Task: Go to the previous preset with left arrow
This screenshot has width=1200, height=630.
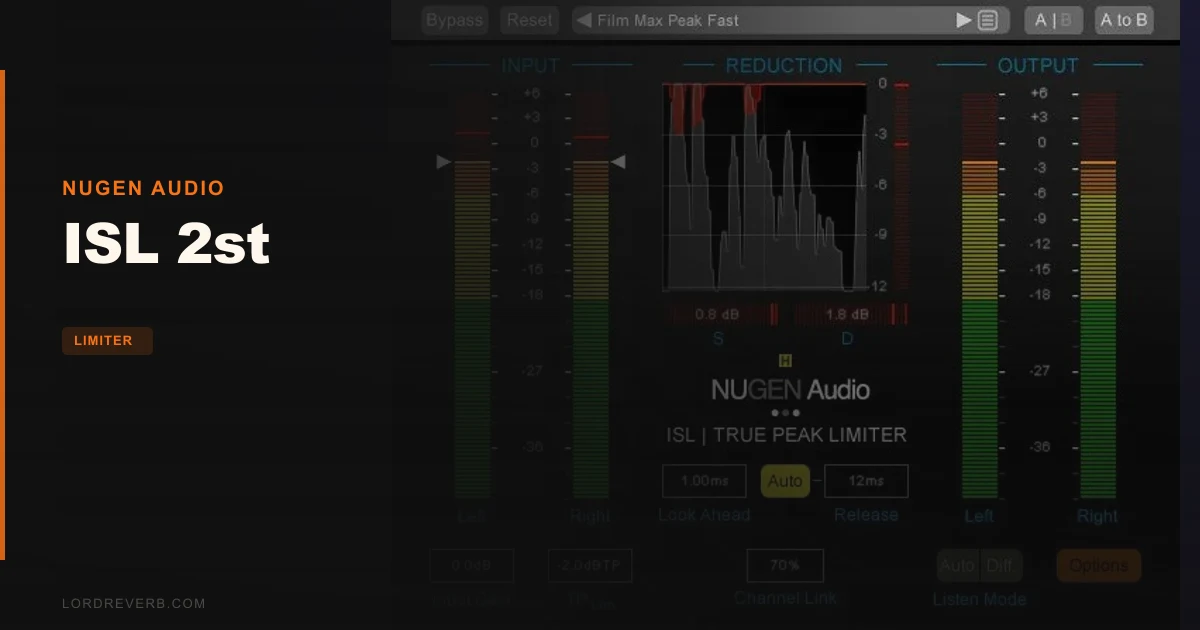Action: (x=584, y=20)
